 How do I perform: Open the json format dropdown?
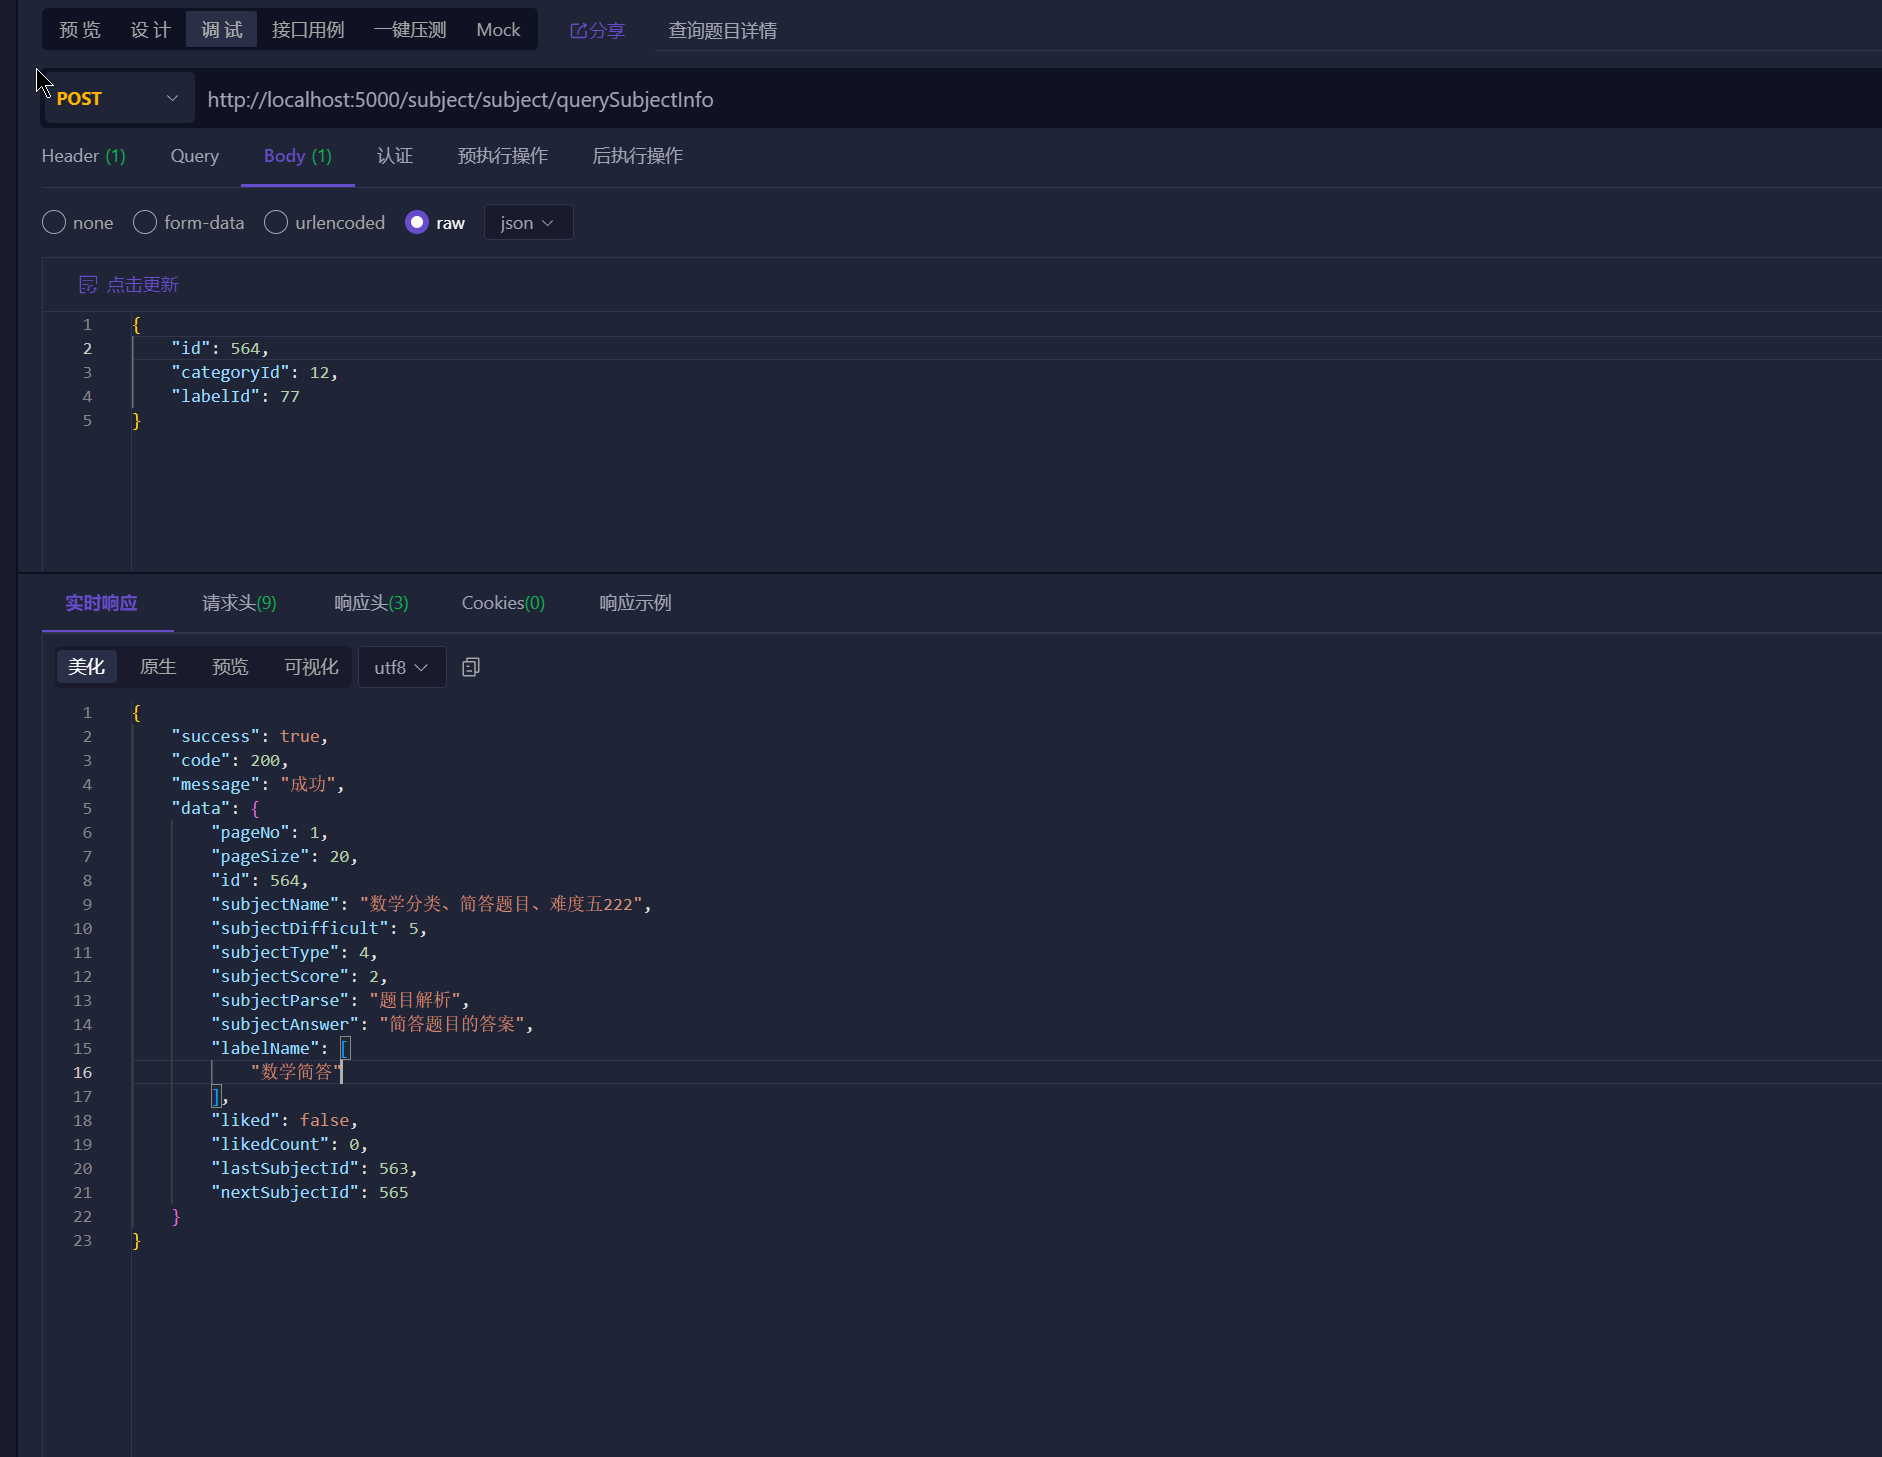(528, 222)
